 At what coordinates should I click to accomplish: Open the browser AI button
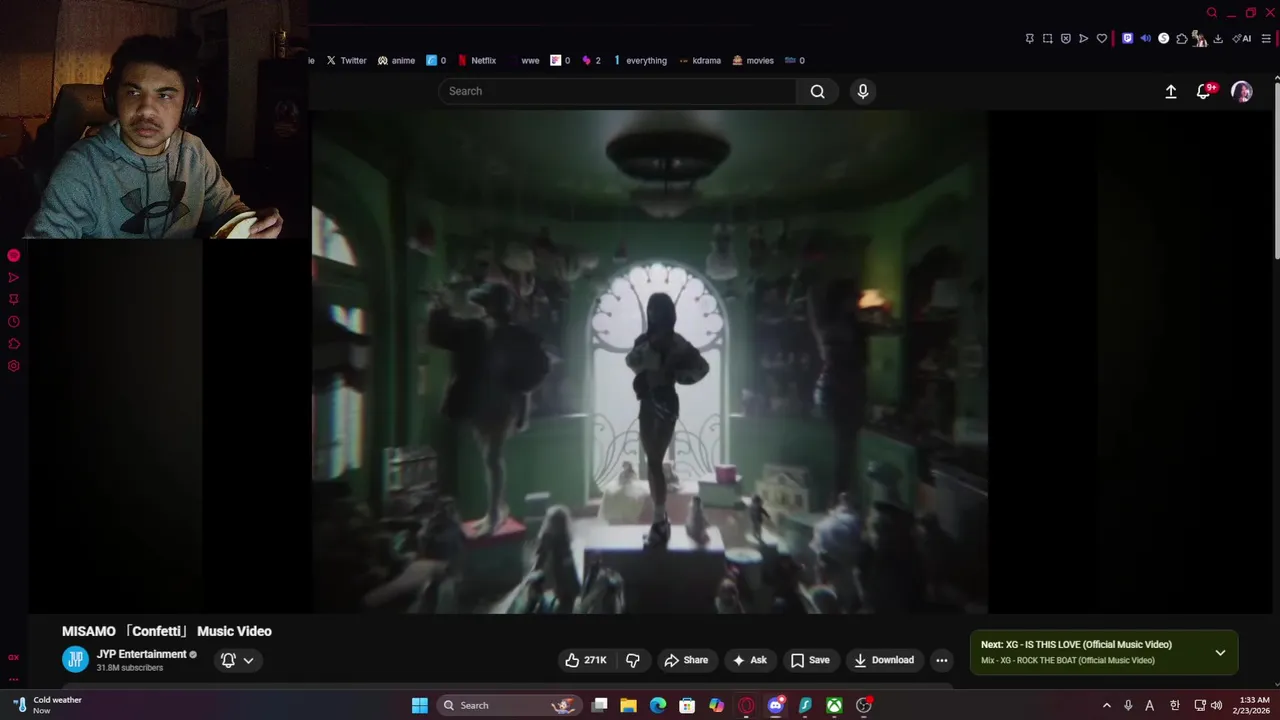(1241, 39)
